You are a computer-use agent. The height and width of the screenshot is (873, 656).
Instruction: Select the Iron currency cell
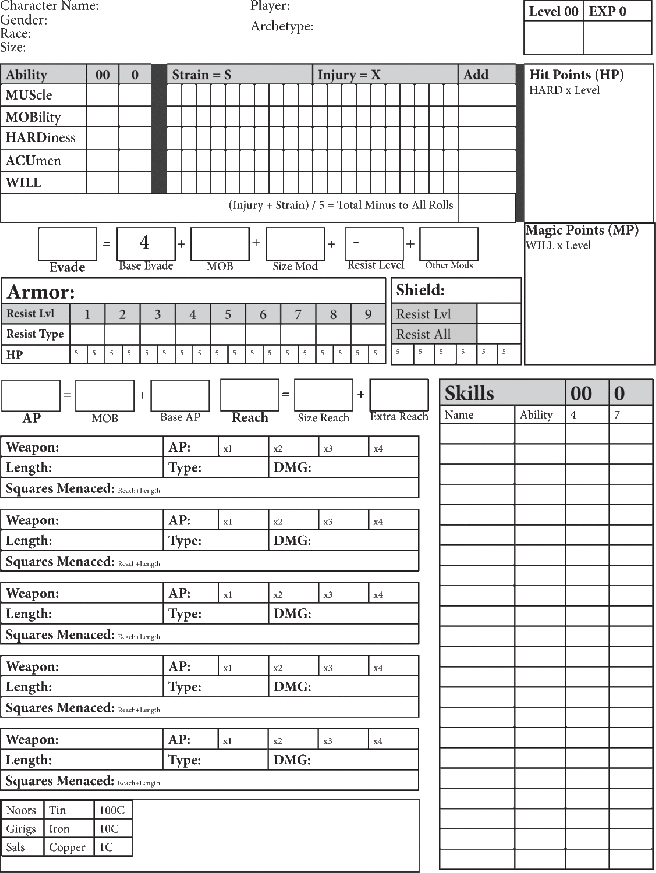[x=68, y=828]
